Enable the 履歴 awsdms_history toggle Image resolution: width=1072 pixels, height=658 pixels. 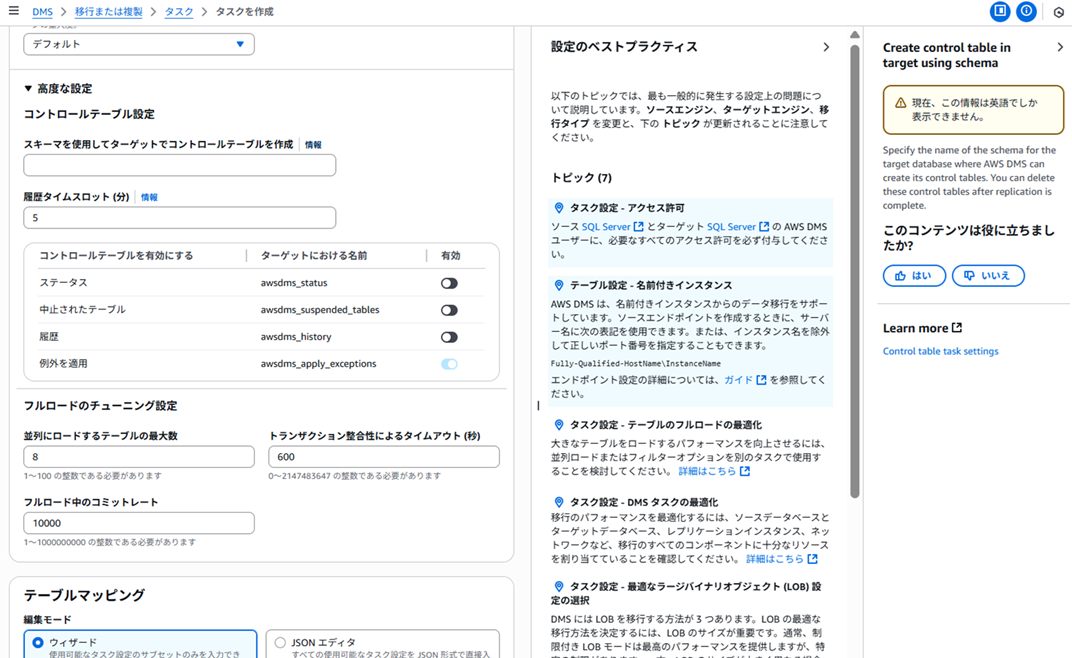pyautogui.click(x=449, y=337)
